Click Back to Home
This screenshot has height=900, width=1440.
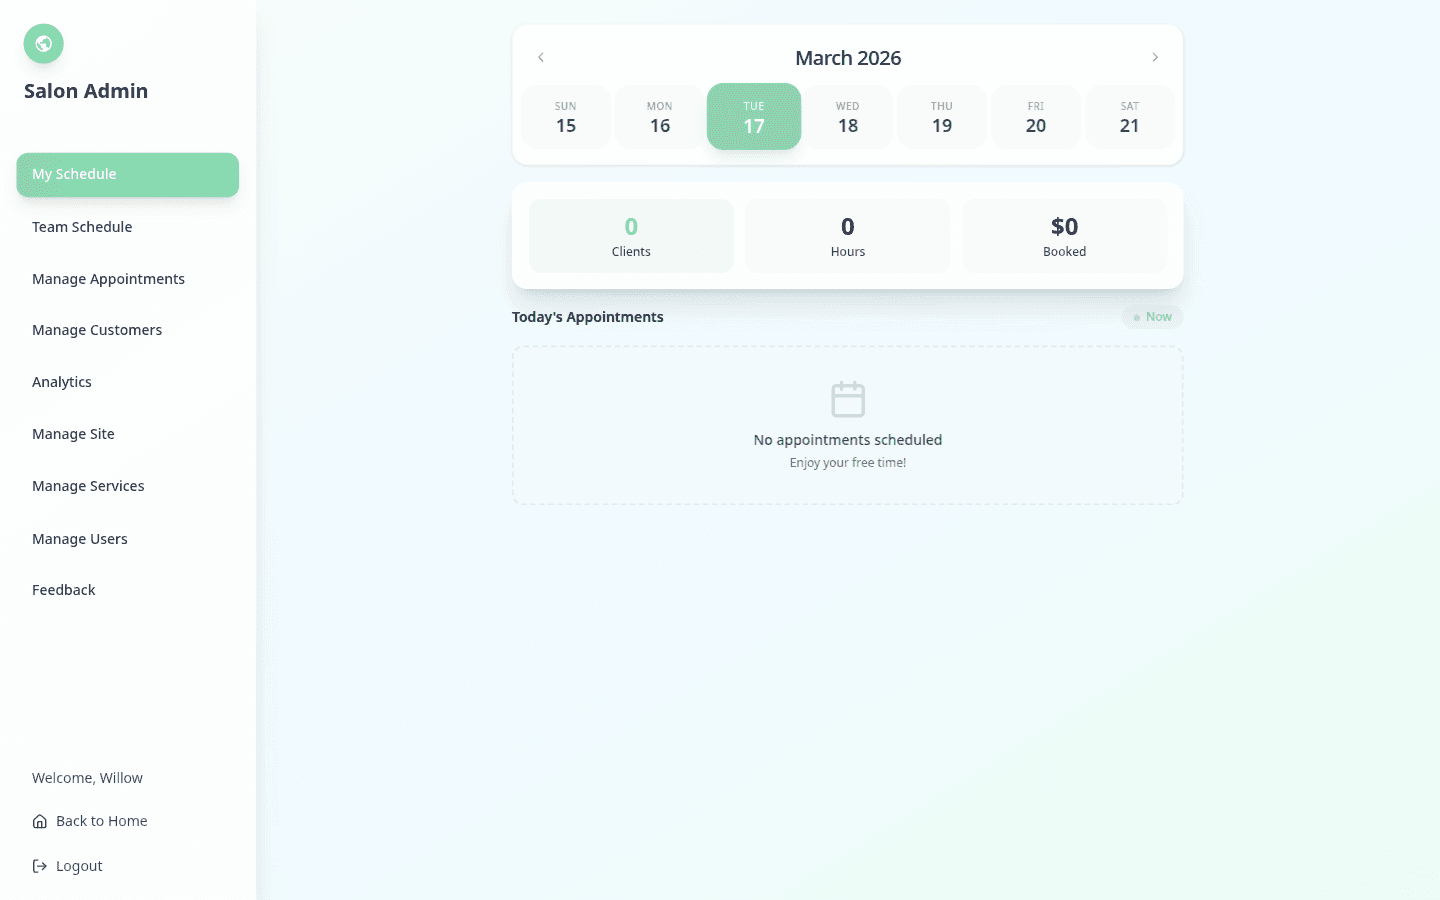pos(100,820)
